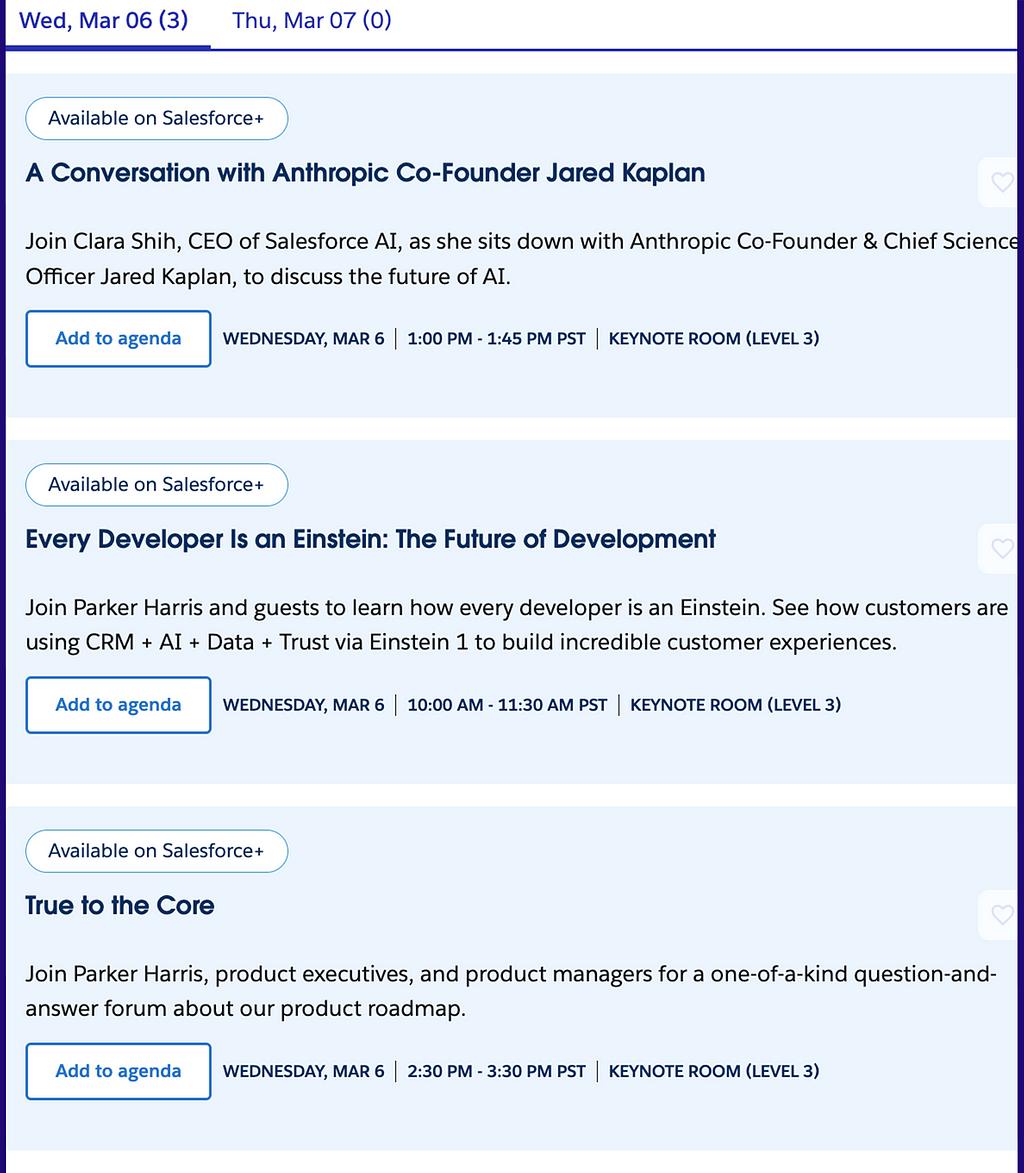Toggle favorite heart on True to the Core
Image resolution: width=1024 pixels, height=1173 pixels.
(x=1001, y=914)
